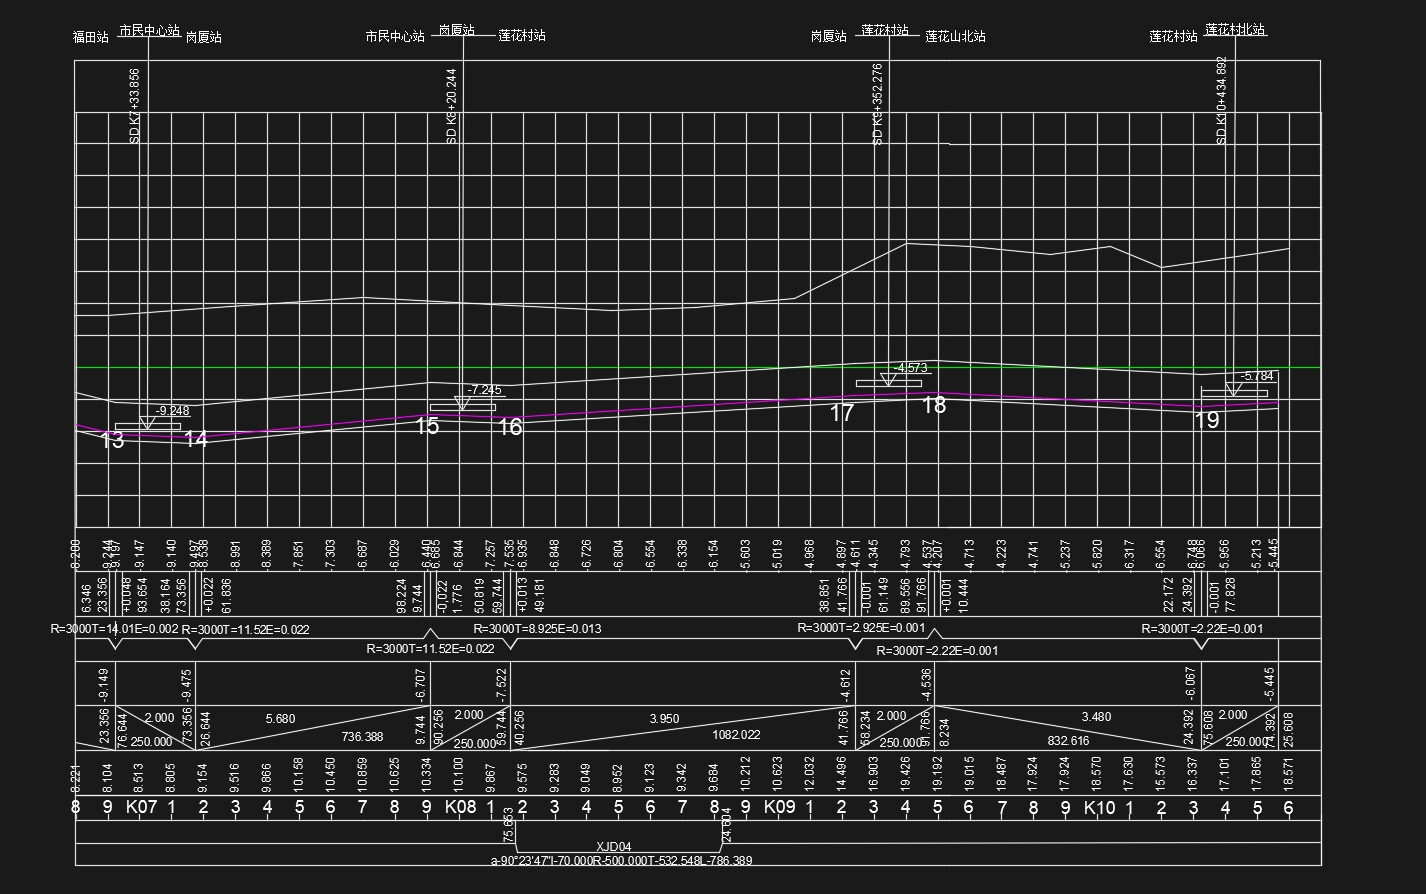This screenshot has width=1426, height=894.
Task: Click the station label '莲花山北站'
Action: click(x=955, y=36)
